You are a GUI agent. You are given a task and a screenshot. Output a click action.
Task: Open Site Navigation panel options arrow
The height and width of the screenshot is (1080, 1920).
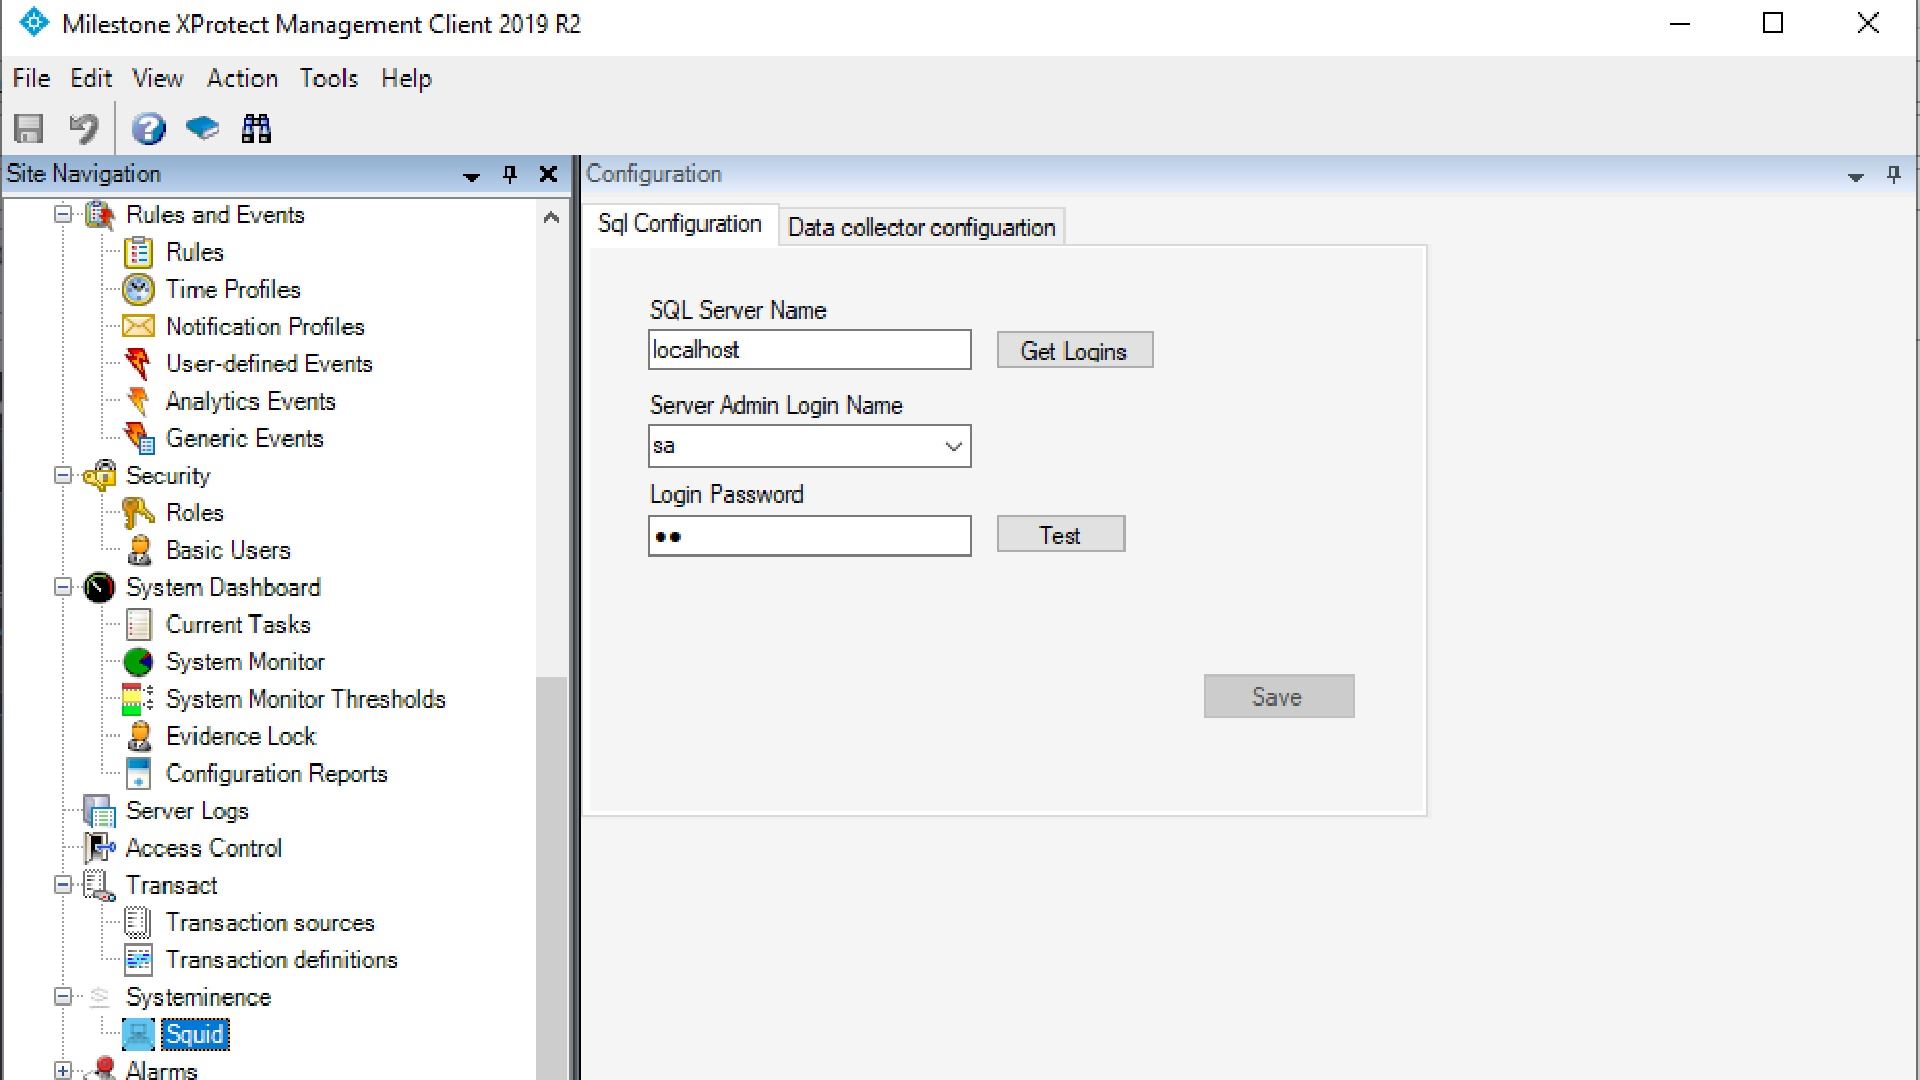(x=471, y=176)
